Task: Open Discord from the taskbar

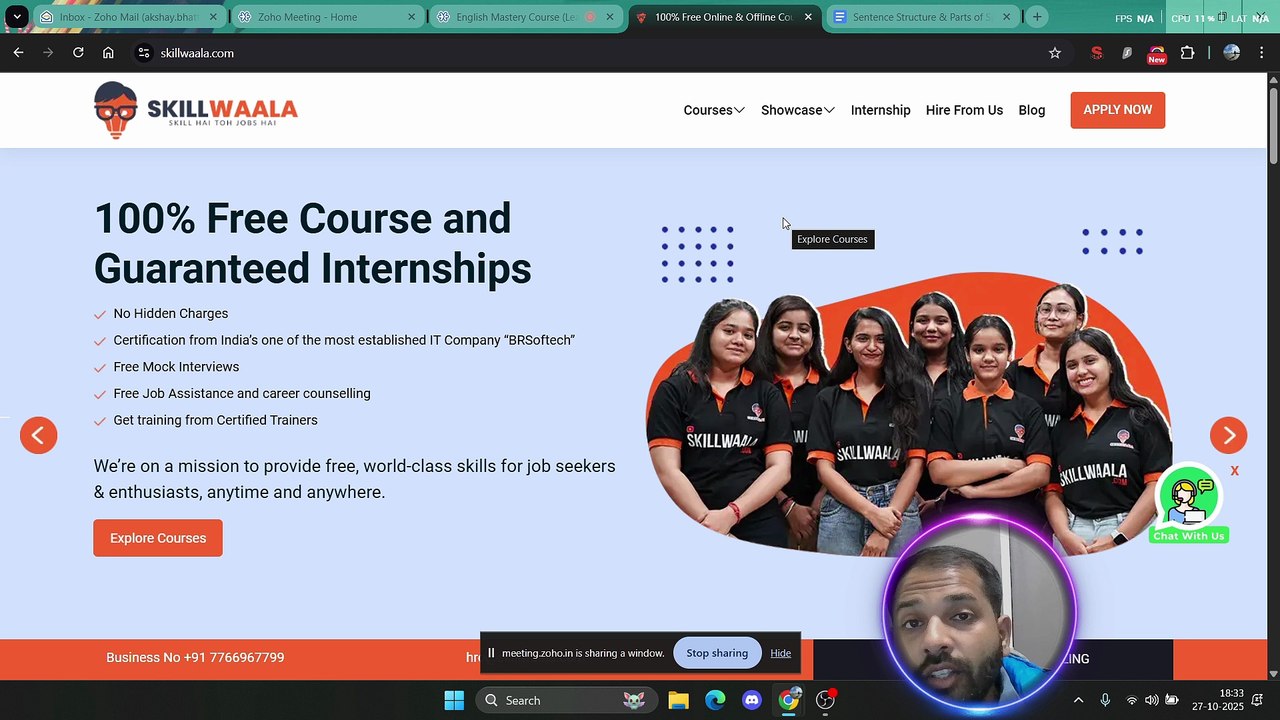Action: [752, 700]
